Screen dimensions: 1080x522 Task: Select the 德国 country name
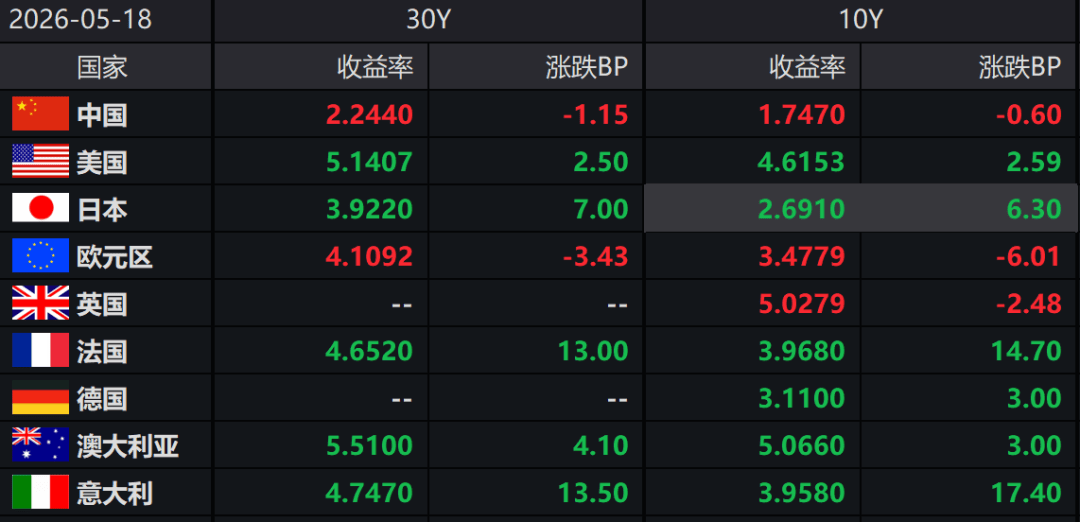(x=102, y=399)
